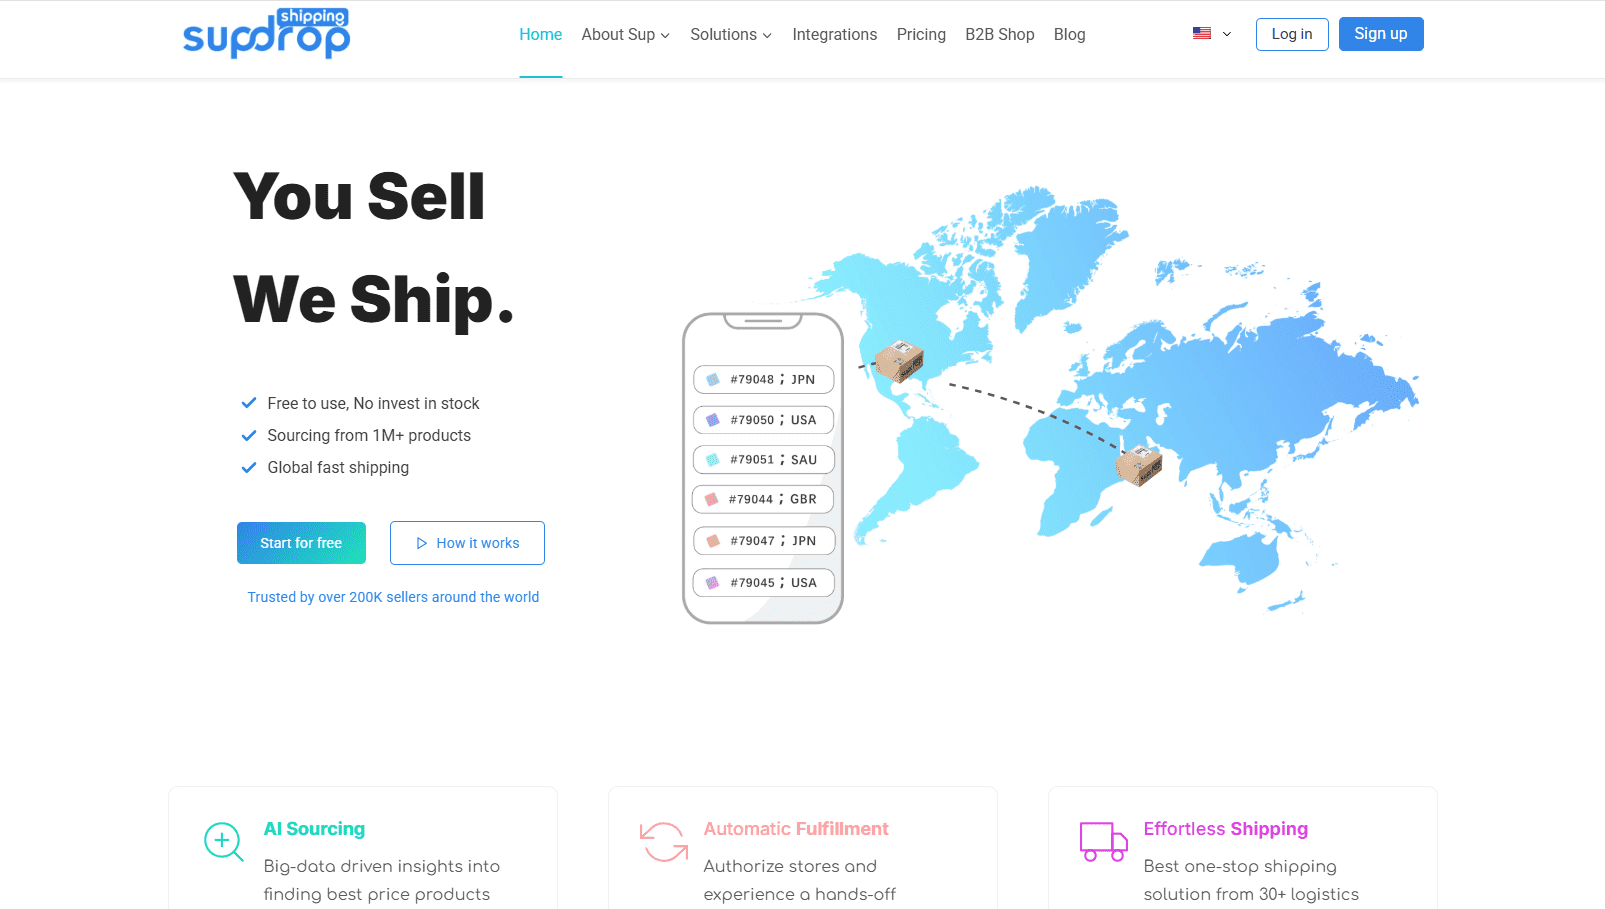
Task: Click the Start for free button
Action: (x=301, y=543)
